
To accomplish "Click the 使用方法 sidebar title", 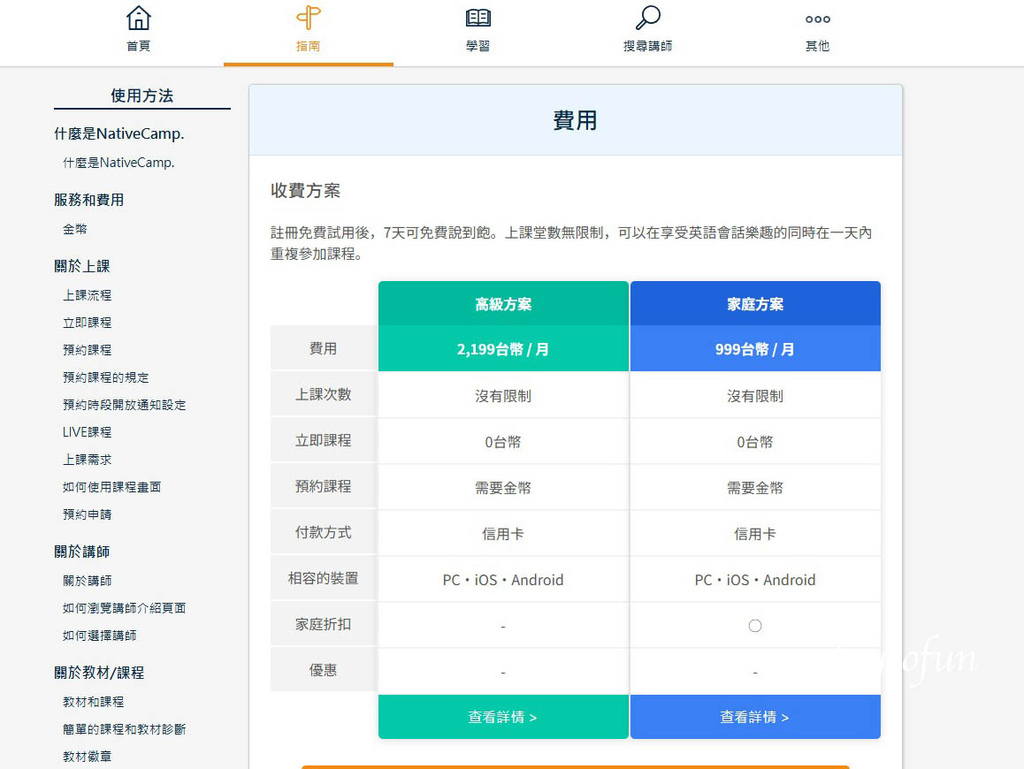I will 142,95.
